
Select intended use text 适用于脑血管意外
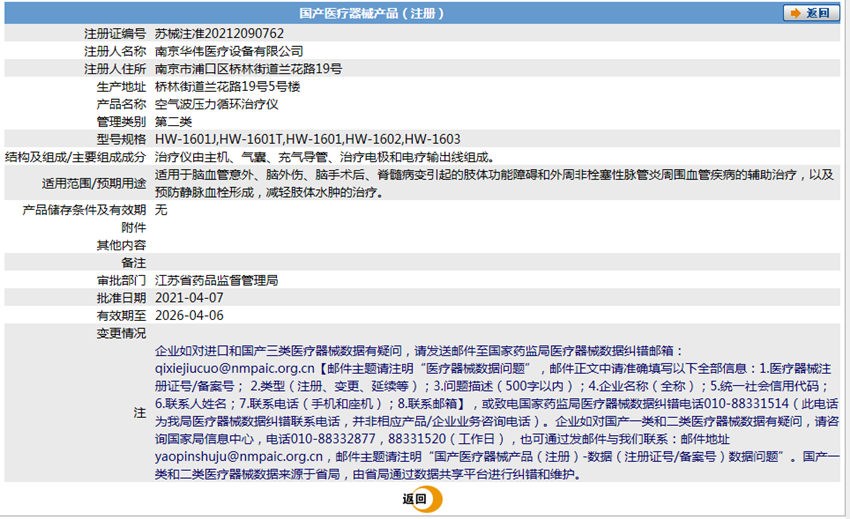204,175
